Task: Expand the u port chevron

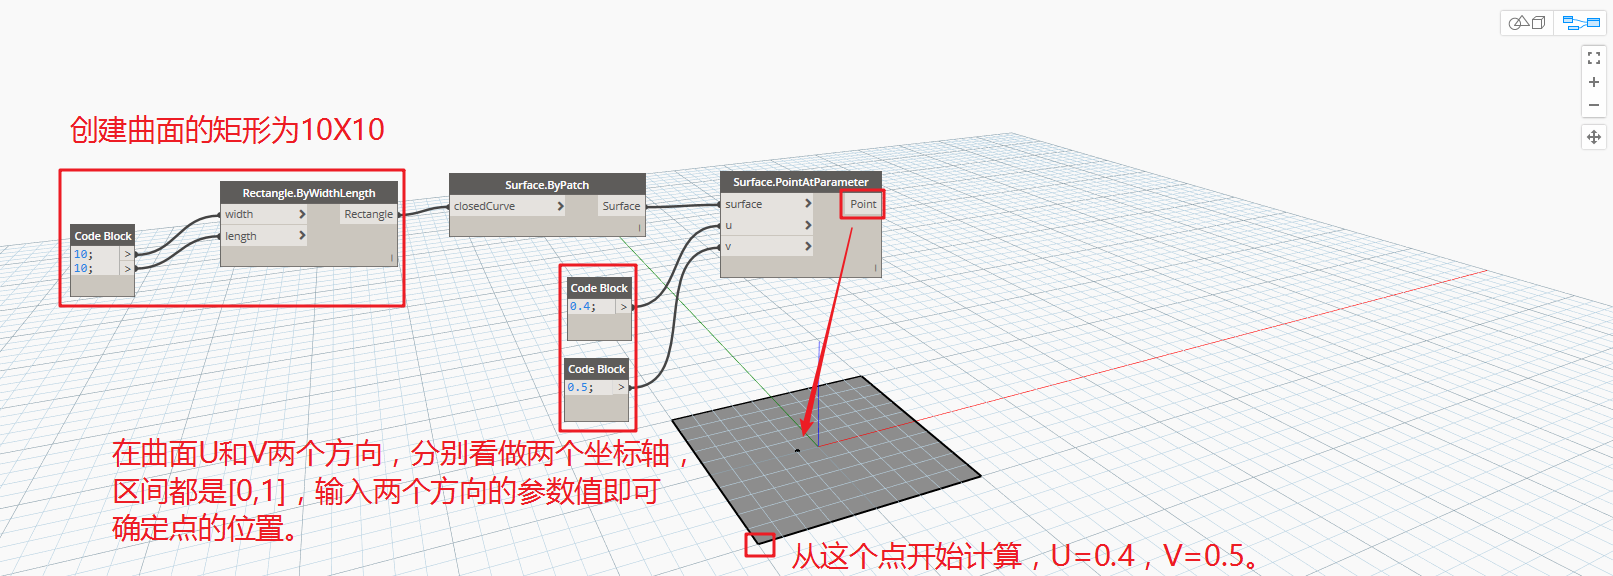Action: (808, 225)
